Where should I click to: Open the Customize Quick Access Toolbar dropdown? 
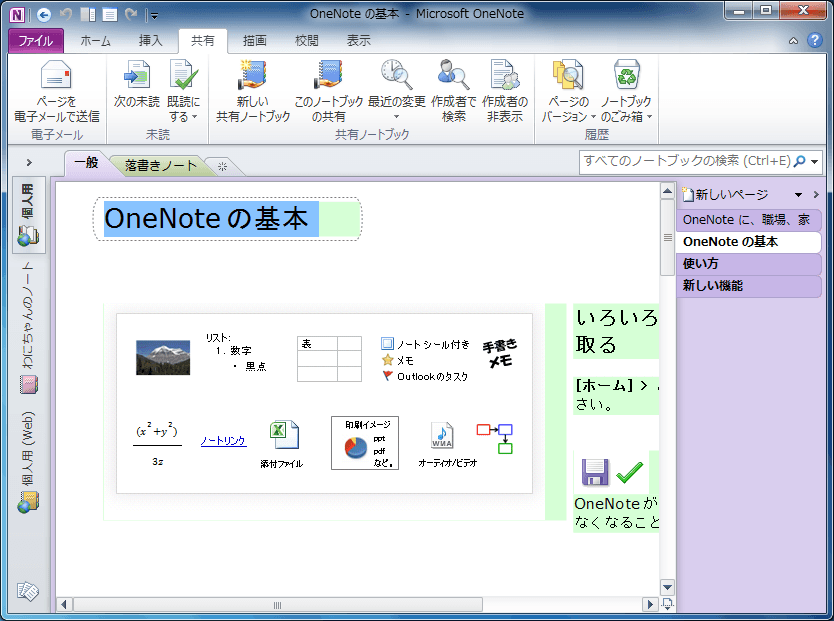pyautogui.click(x=154, y=15)
